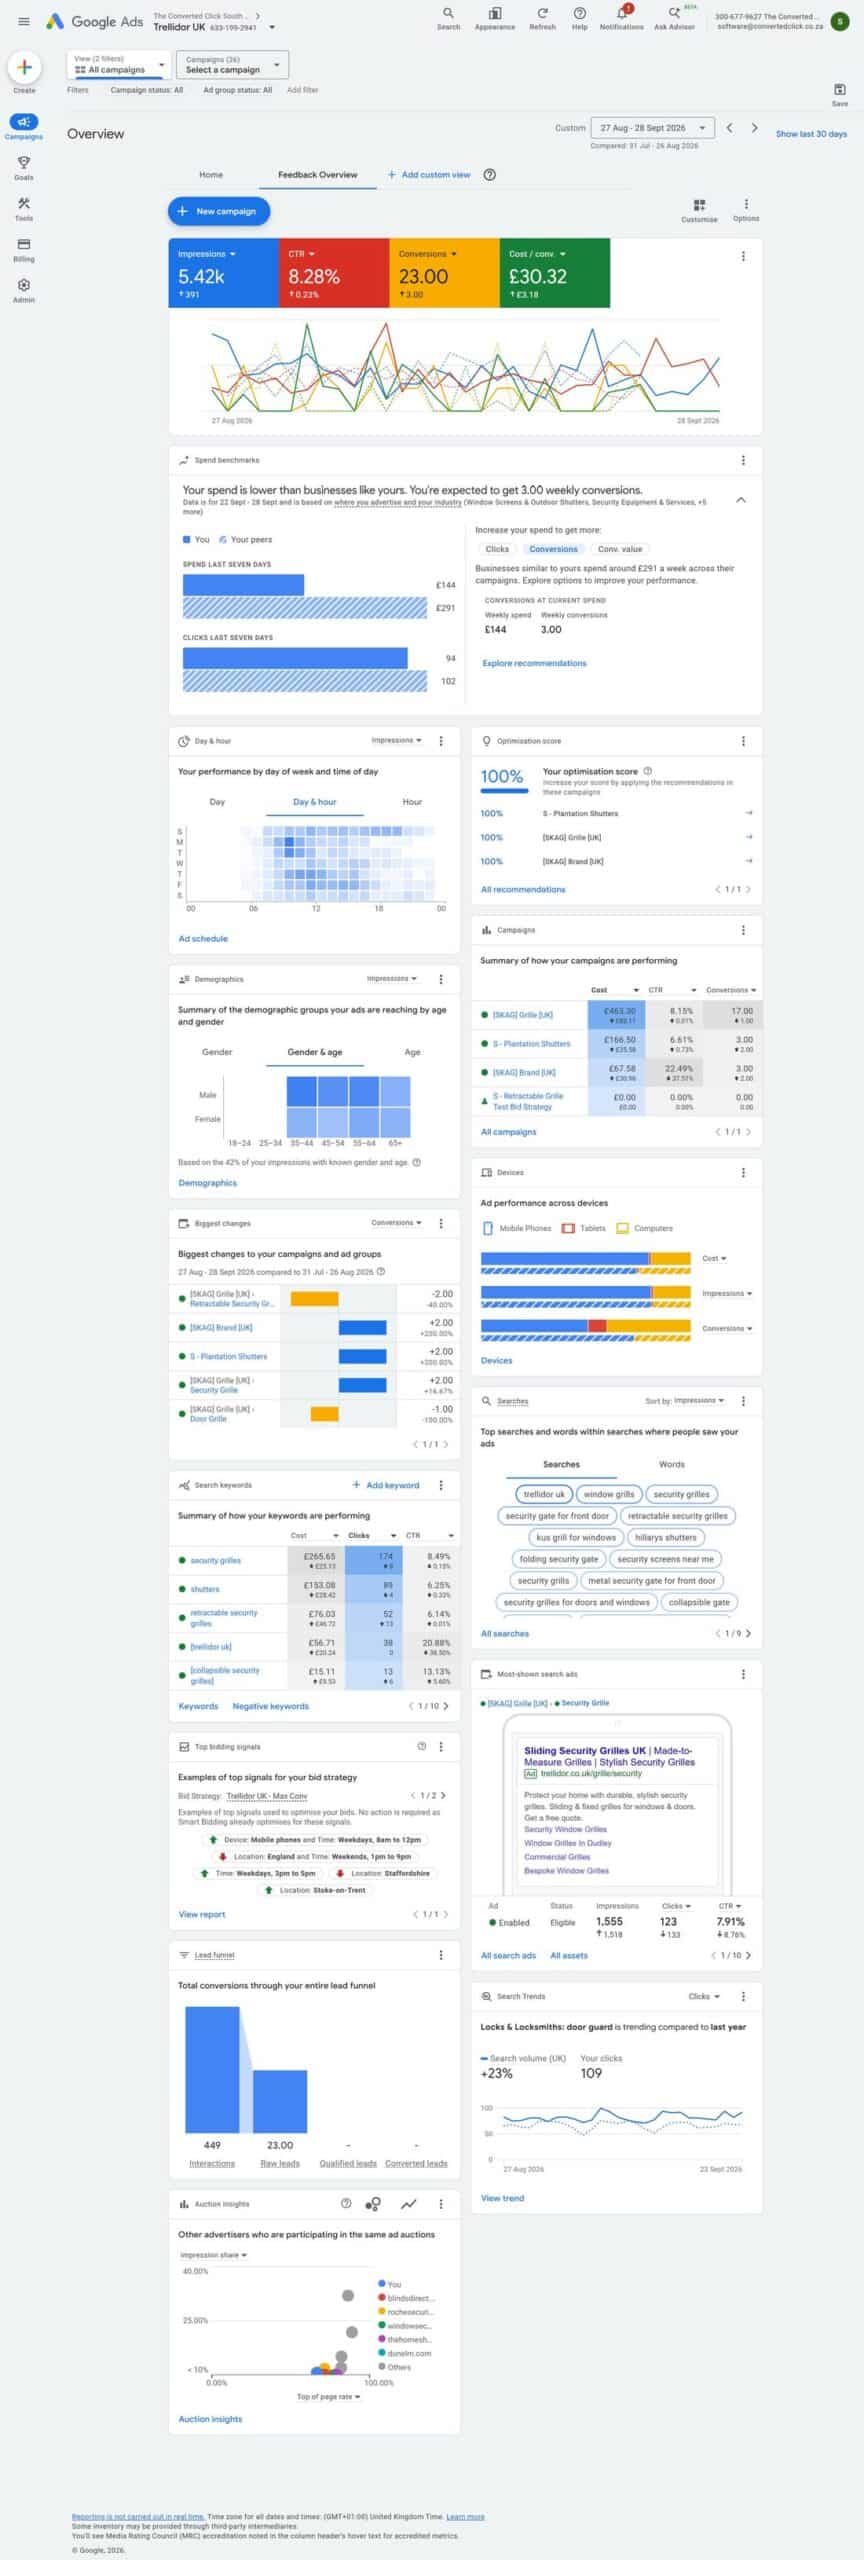The image size is (864, 2560).
Task: Toggle the collapsible gate search chip
Action: pyautogui.click(x=699, y=1602)
